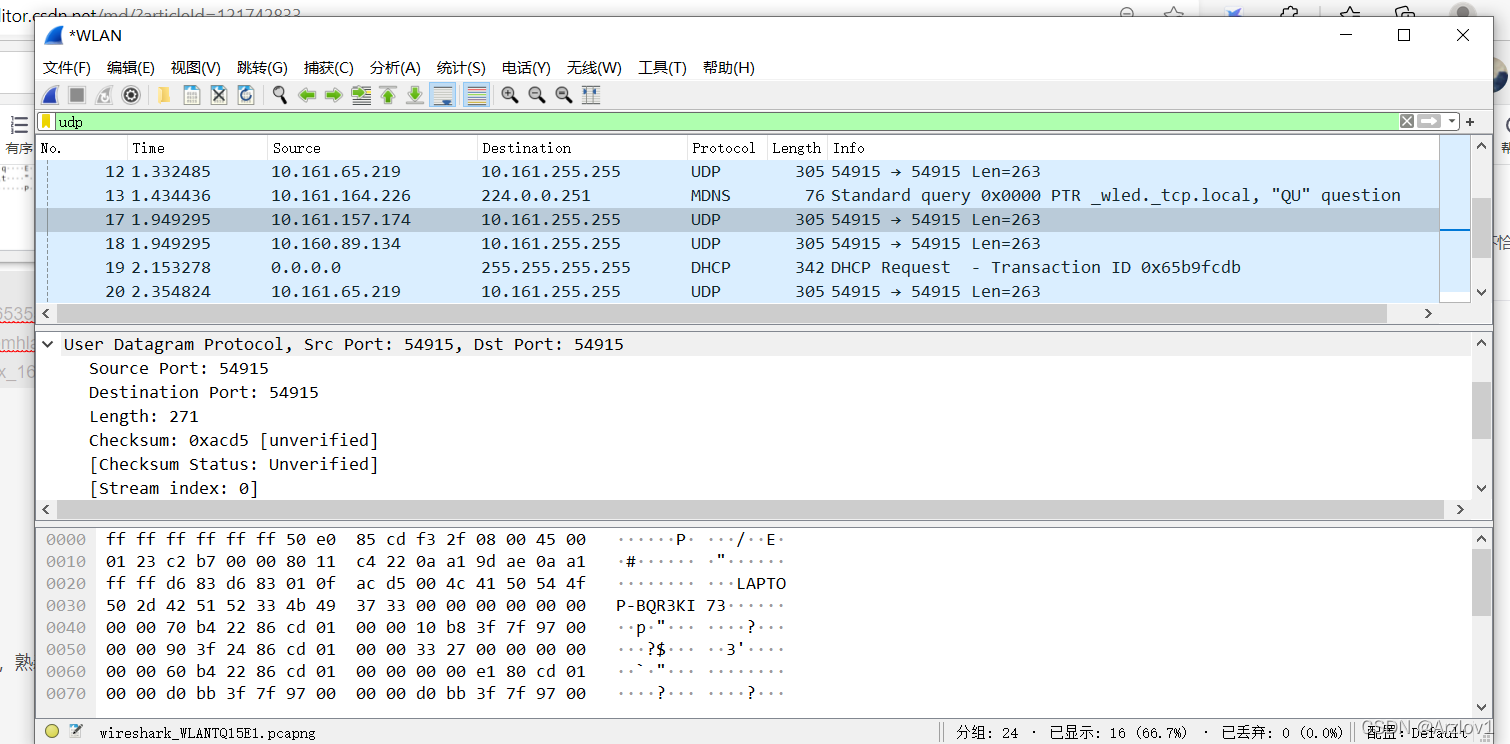1510x744 pixels.
Task: Open capture options gear icon
Action: click(x=131, y=95)
